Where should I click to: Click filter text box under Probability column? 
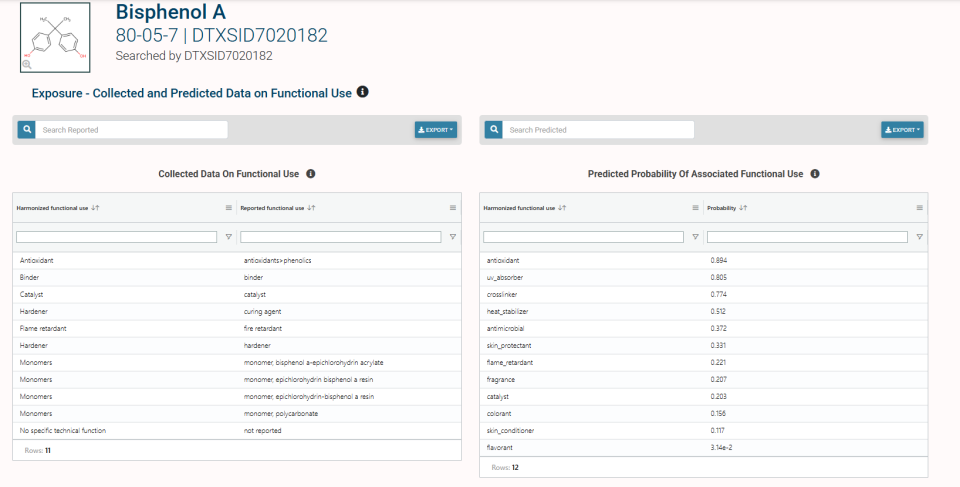pyautogui.click(x=807, y=237)
